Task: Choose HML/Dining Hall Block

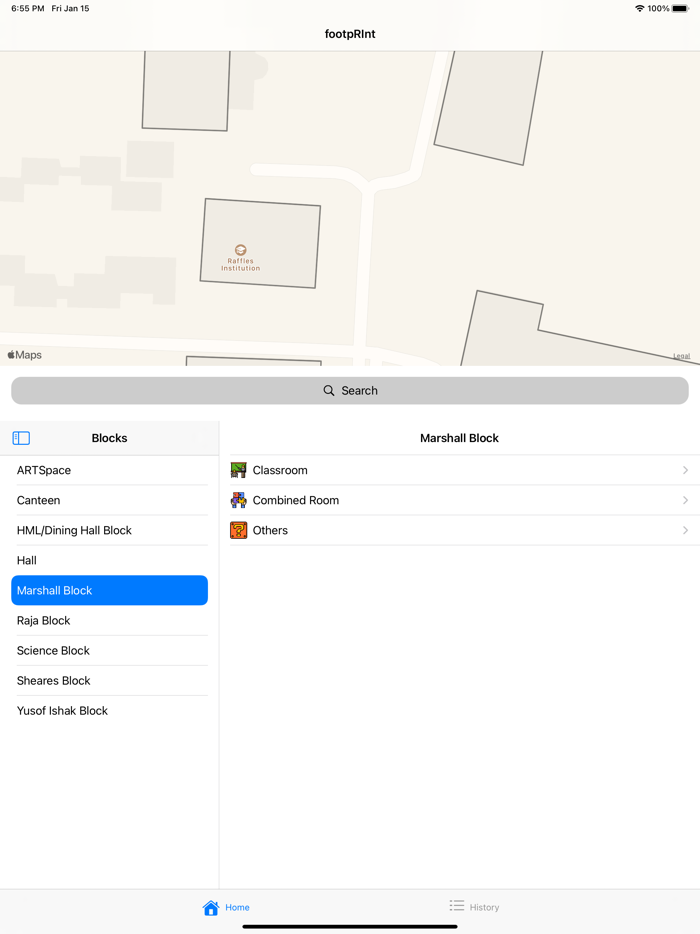Action: (110, 530)
